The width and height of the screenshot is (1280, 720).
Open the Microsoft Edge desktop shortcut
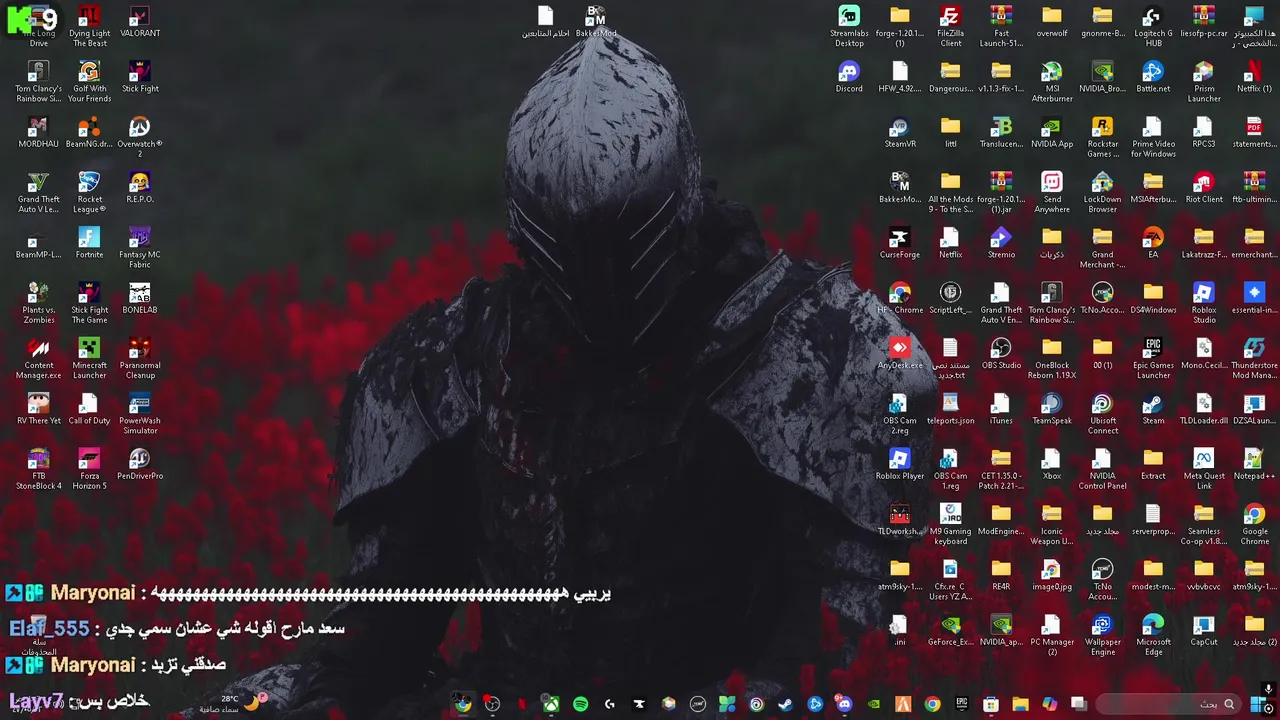[x=1153, y=636]
